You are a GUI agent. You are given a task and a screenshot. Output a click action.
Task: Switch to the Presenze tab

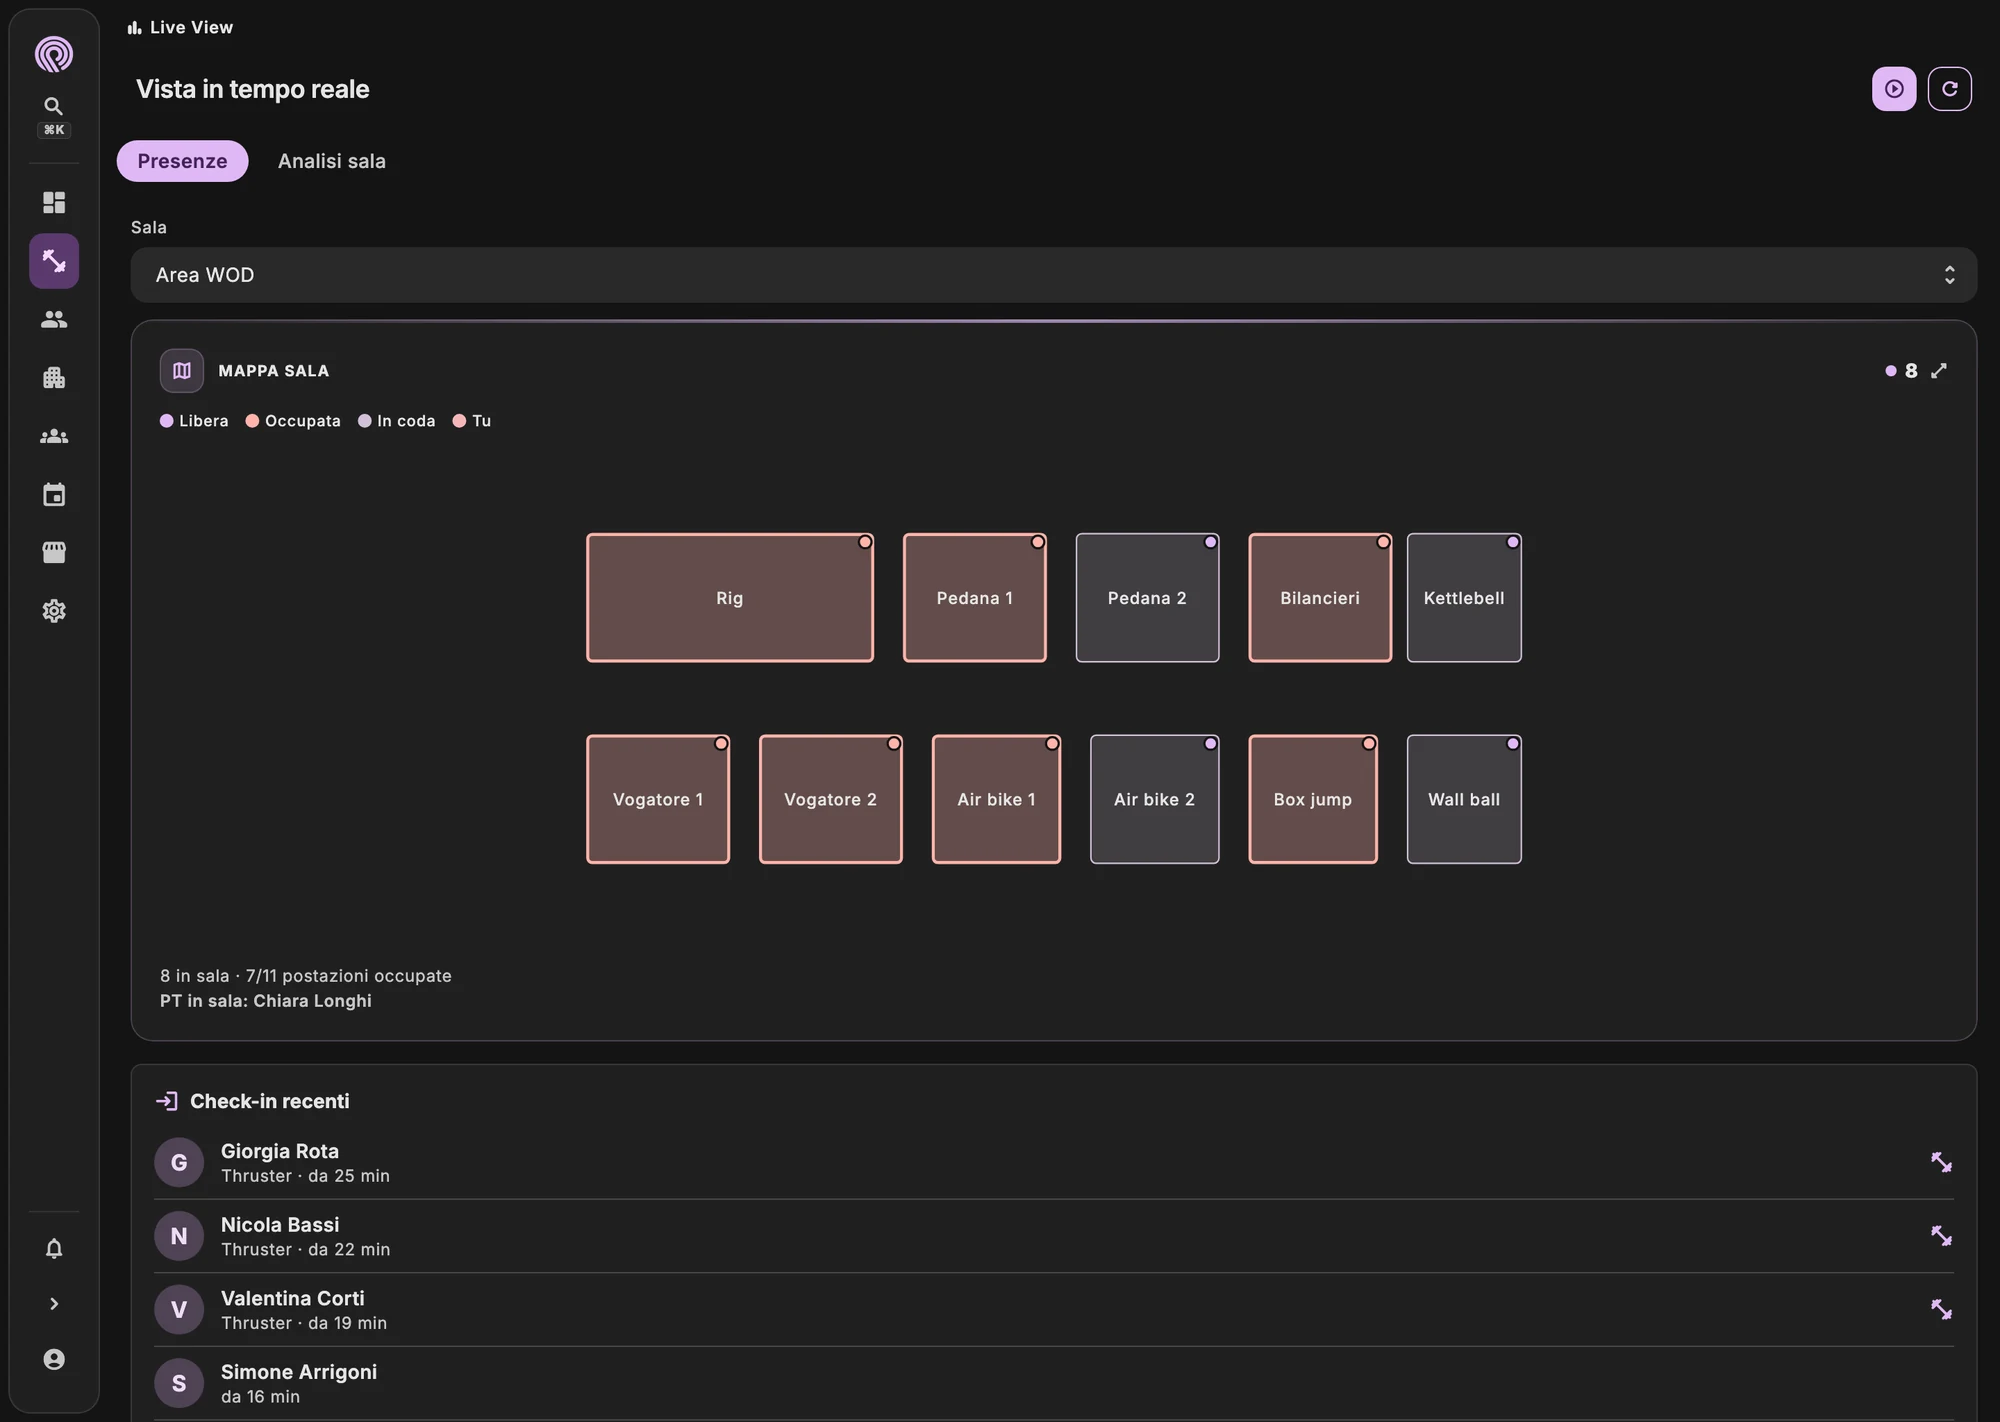point(182,161)
